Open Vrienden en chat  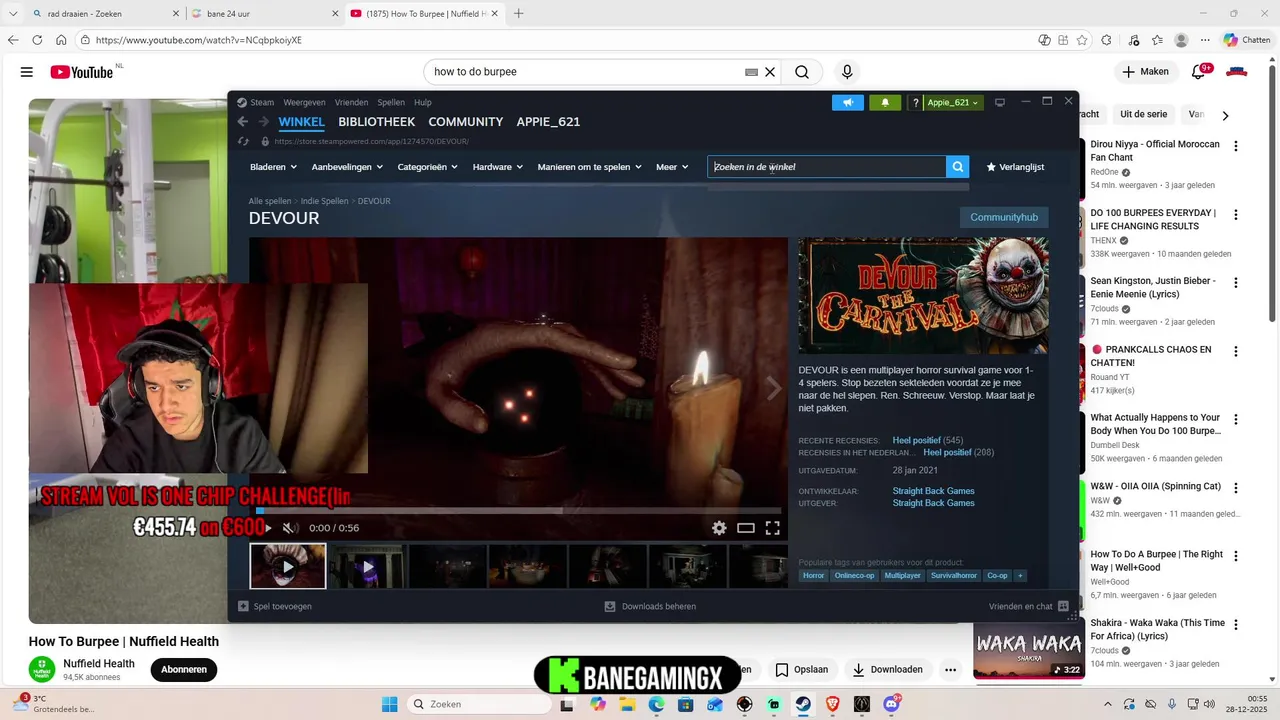click(x=1029, y=606)
